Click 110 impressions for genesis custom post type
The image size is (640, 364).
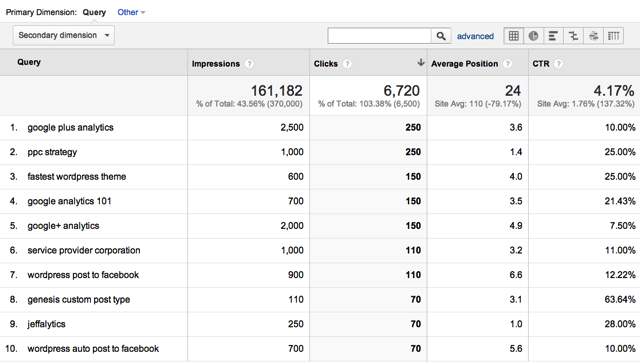296,300
